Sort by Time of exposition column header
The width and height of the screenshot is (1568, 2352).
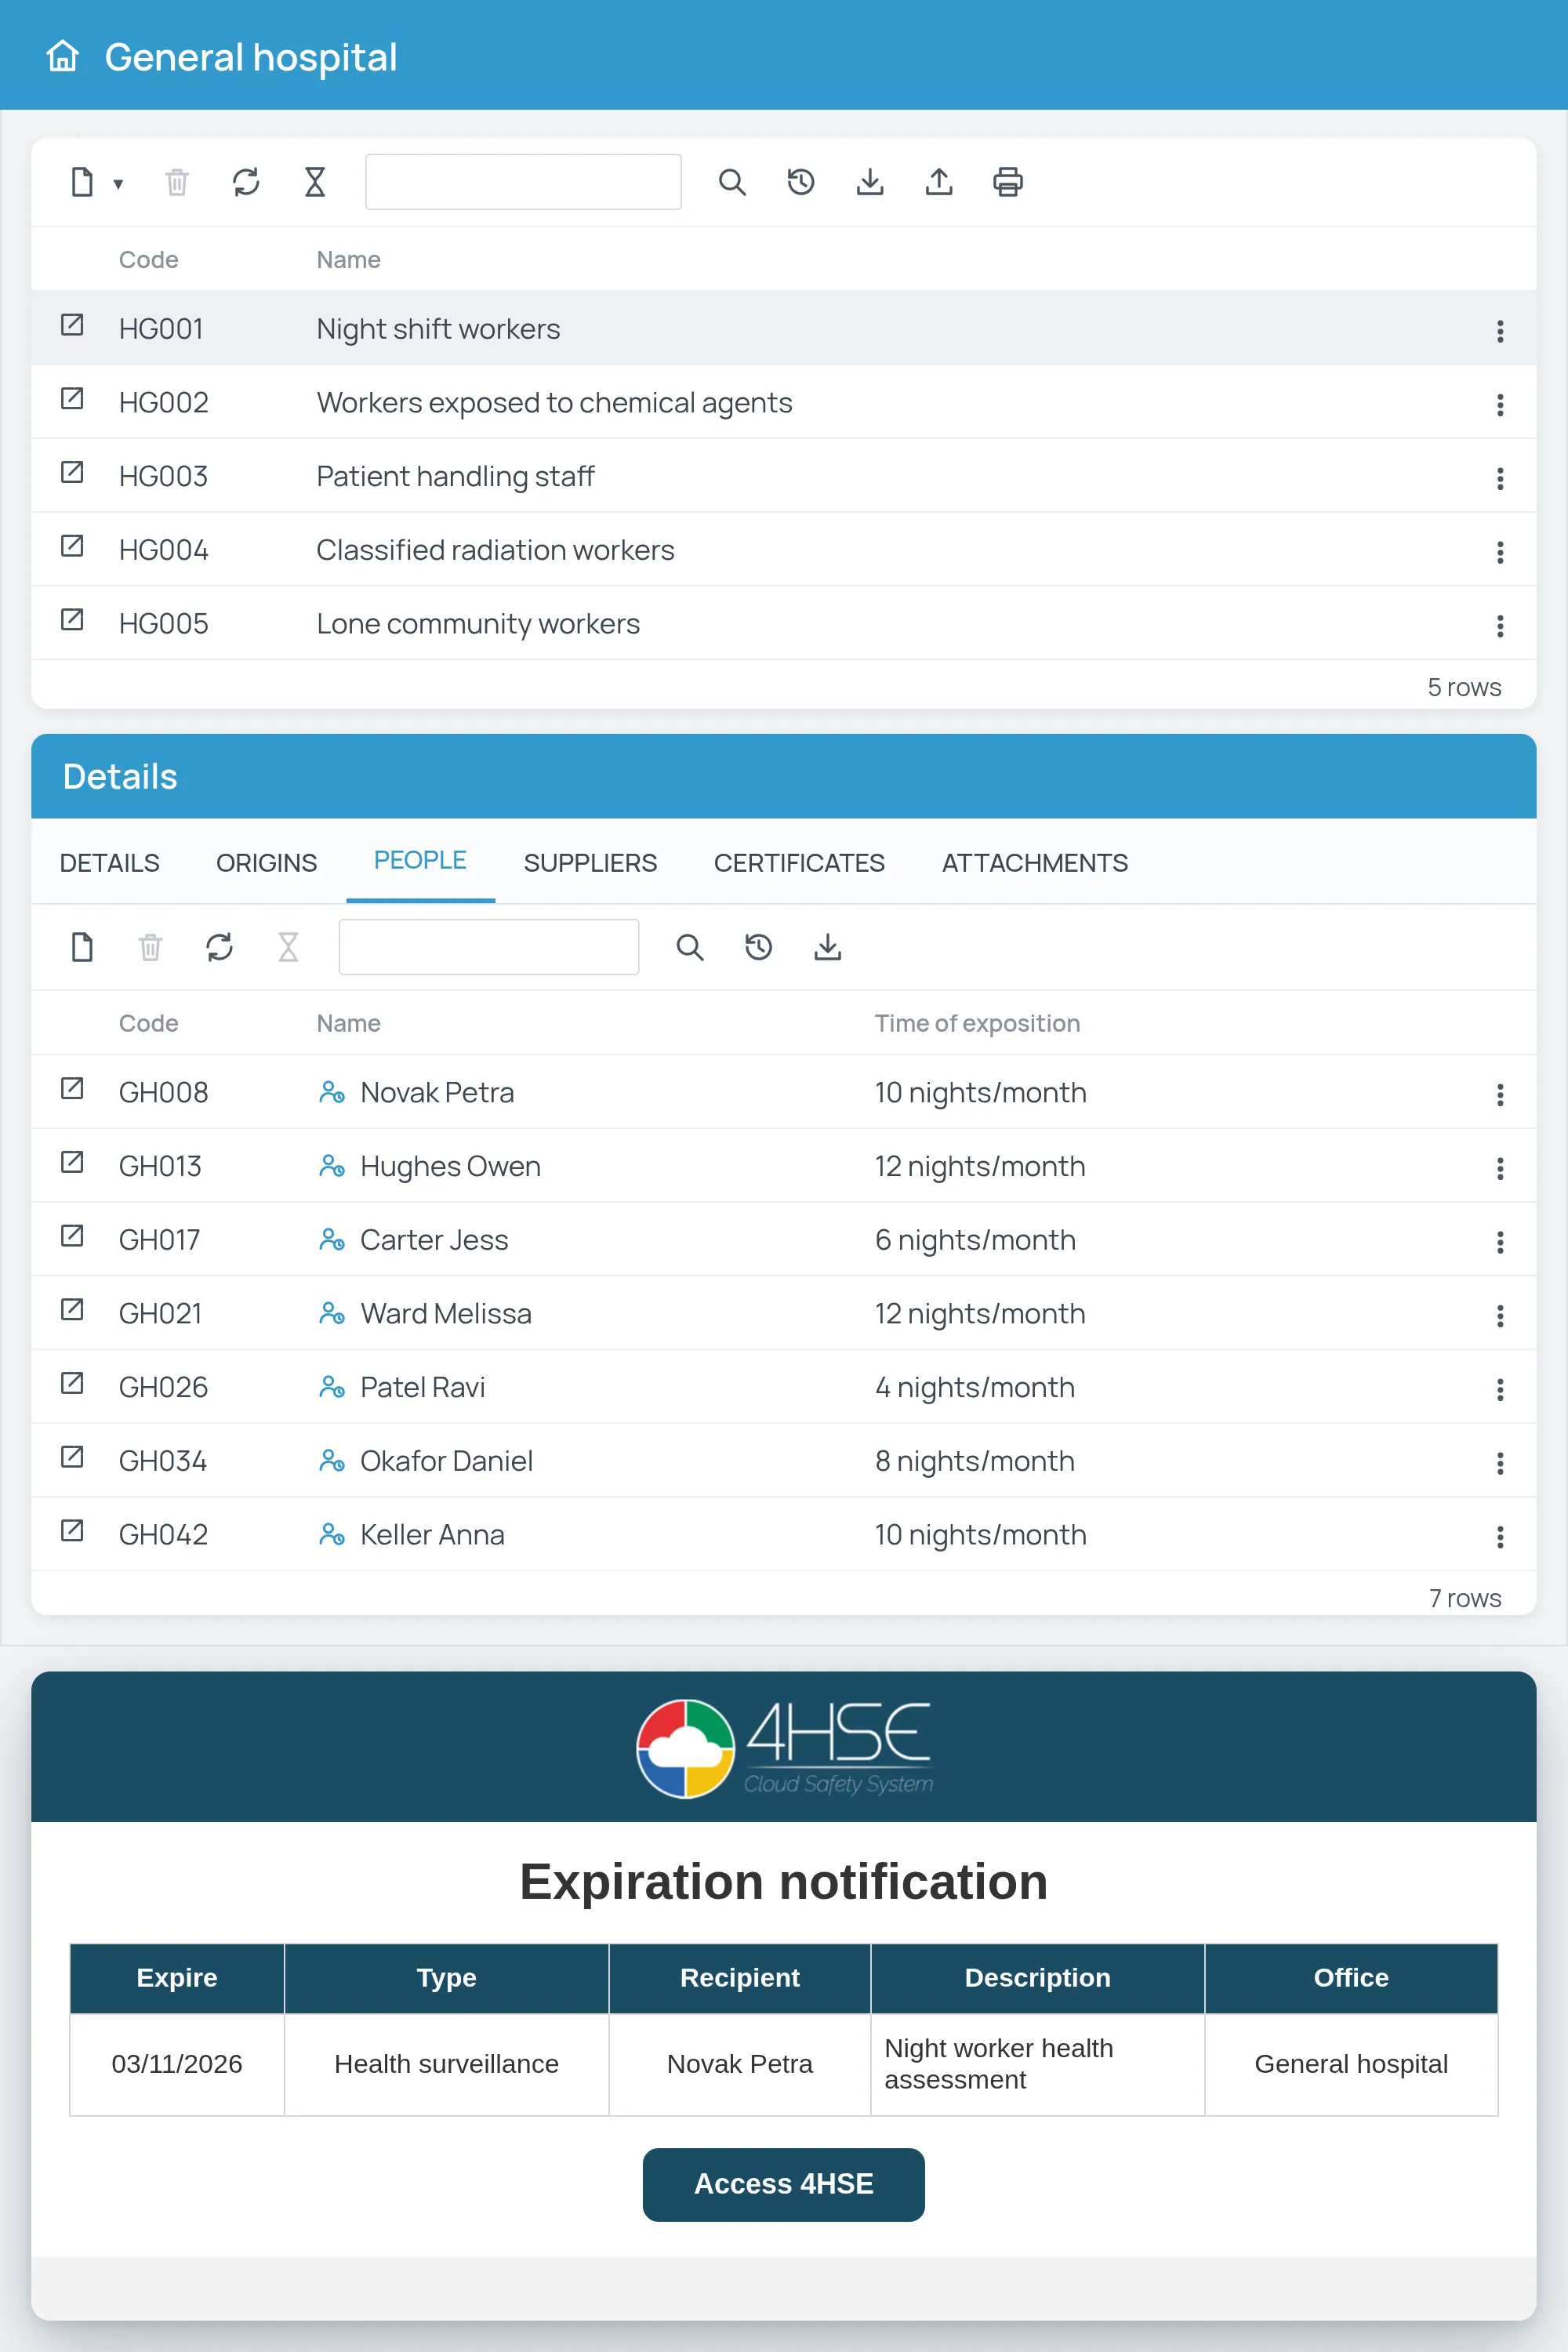coord(977,1023)
